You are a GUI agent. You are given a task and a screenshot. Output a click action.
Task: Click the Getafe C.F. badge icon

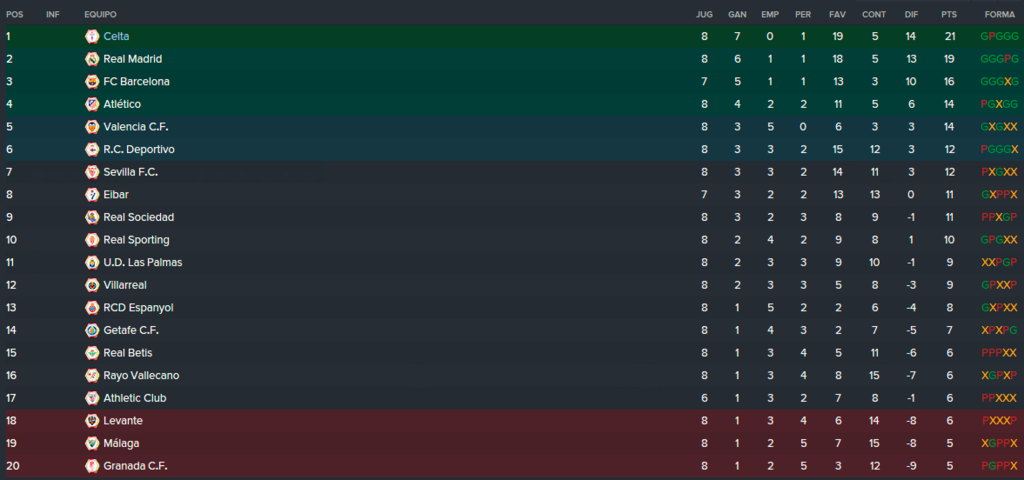(92, 330)
